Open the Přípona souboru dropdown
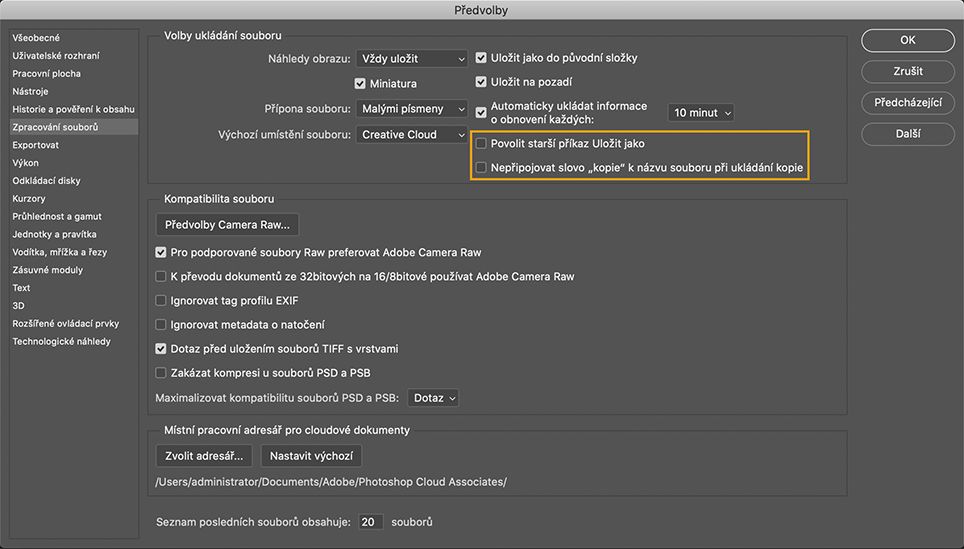Viewport: 964px width, 549px height. 411,108
